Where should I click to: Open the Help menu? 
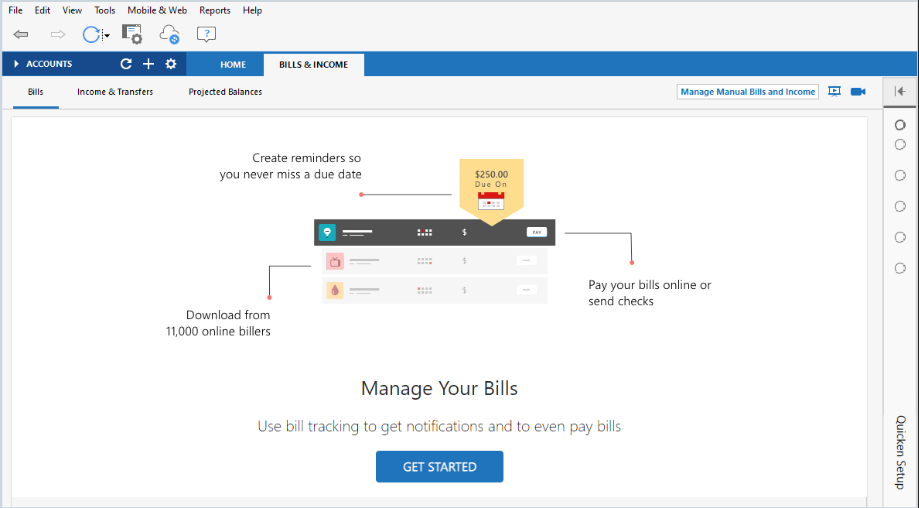252,11
